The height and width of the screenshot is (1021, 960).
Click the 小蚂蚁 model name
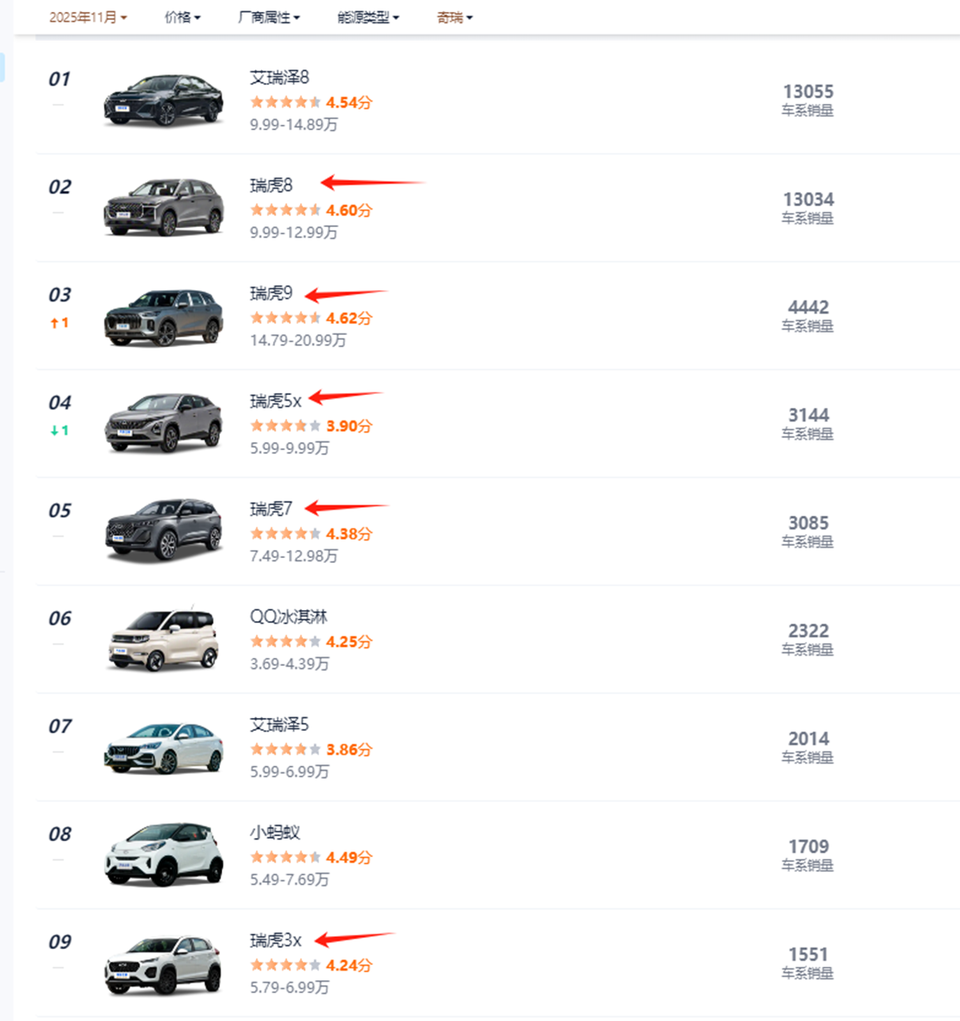click(275, 833)
